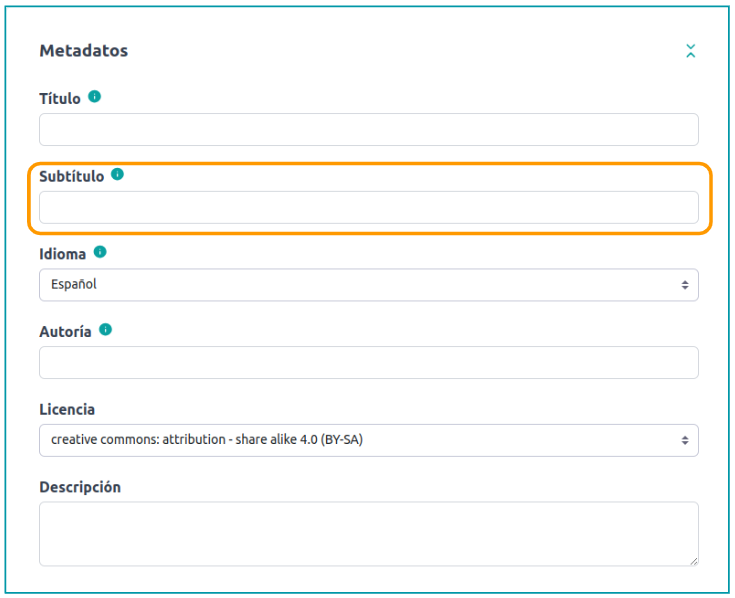Viewport: 735px width, 598px height.
Task: Click inside the Descripción text area
Action: (368, 533)
